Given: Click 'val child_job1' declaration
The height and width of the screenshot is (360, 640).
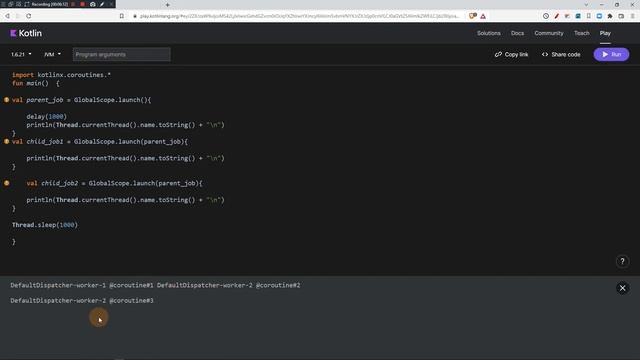Looking at the screenshot, I should click(x=38, y=141).
